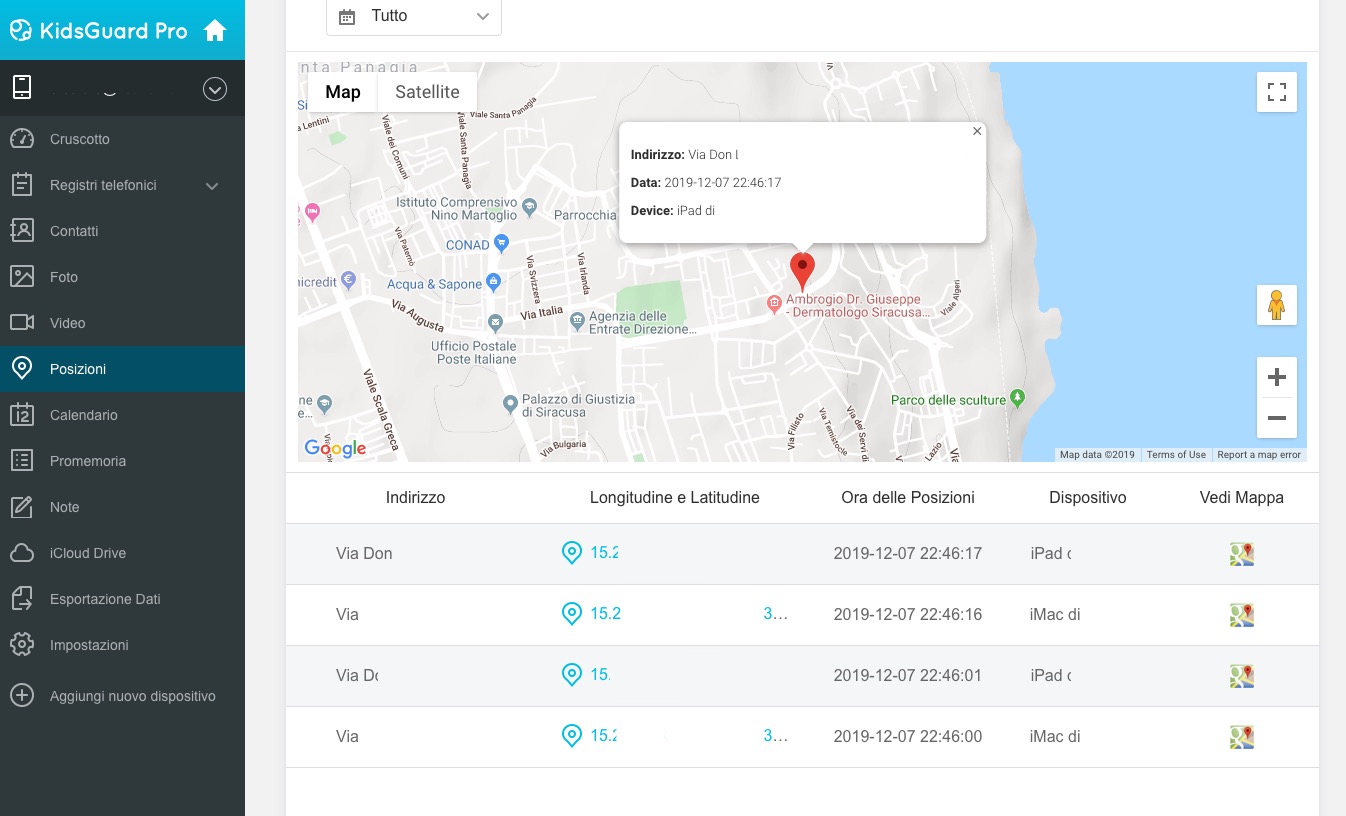Click the red location marker on map
The width and height of the screenshot is (1346, 816).
click(x=802, y=271)
